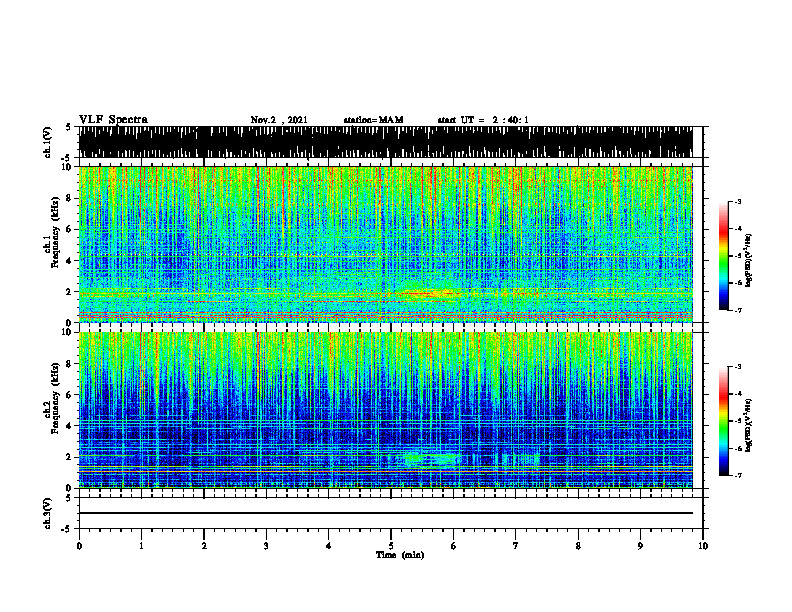Click the -5 tick on ch.3(V) axis
This screenshot has height=612, width=792.
click(67, 529)
